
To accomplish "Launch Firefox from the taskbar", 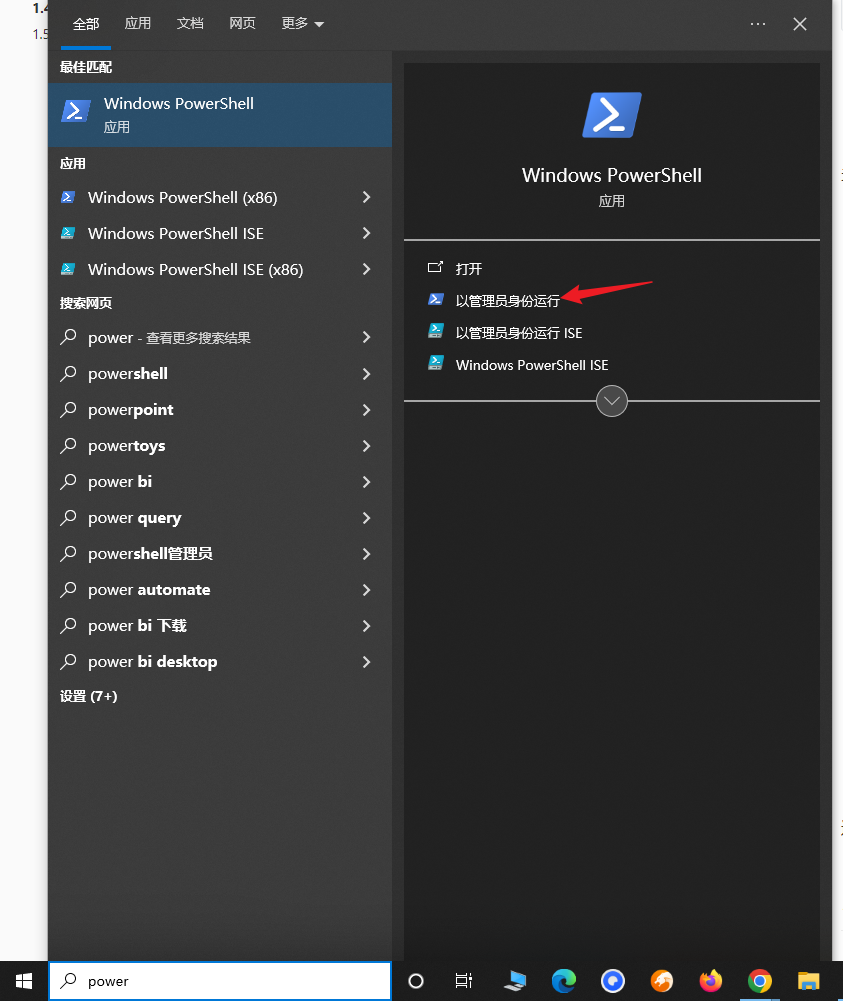I will click(x=710, y=981).
